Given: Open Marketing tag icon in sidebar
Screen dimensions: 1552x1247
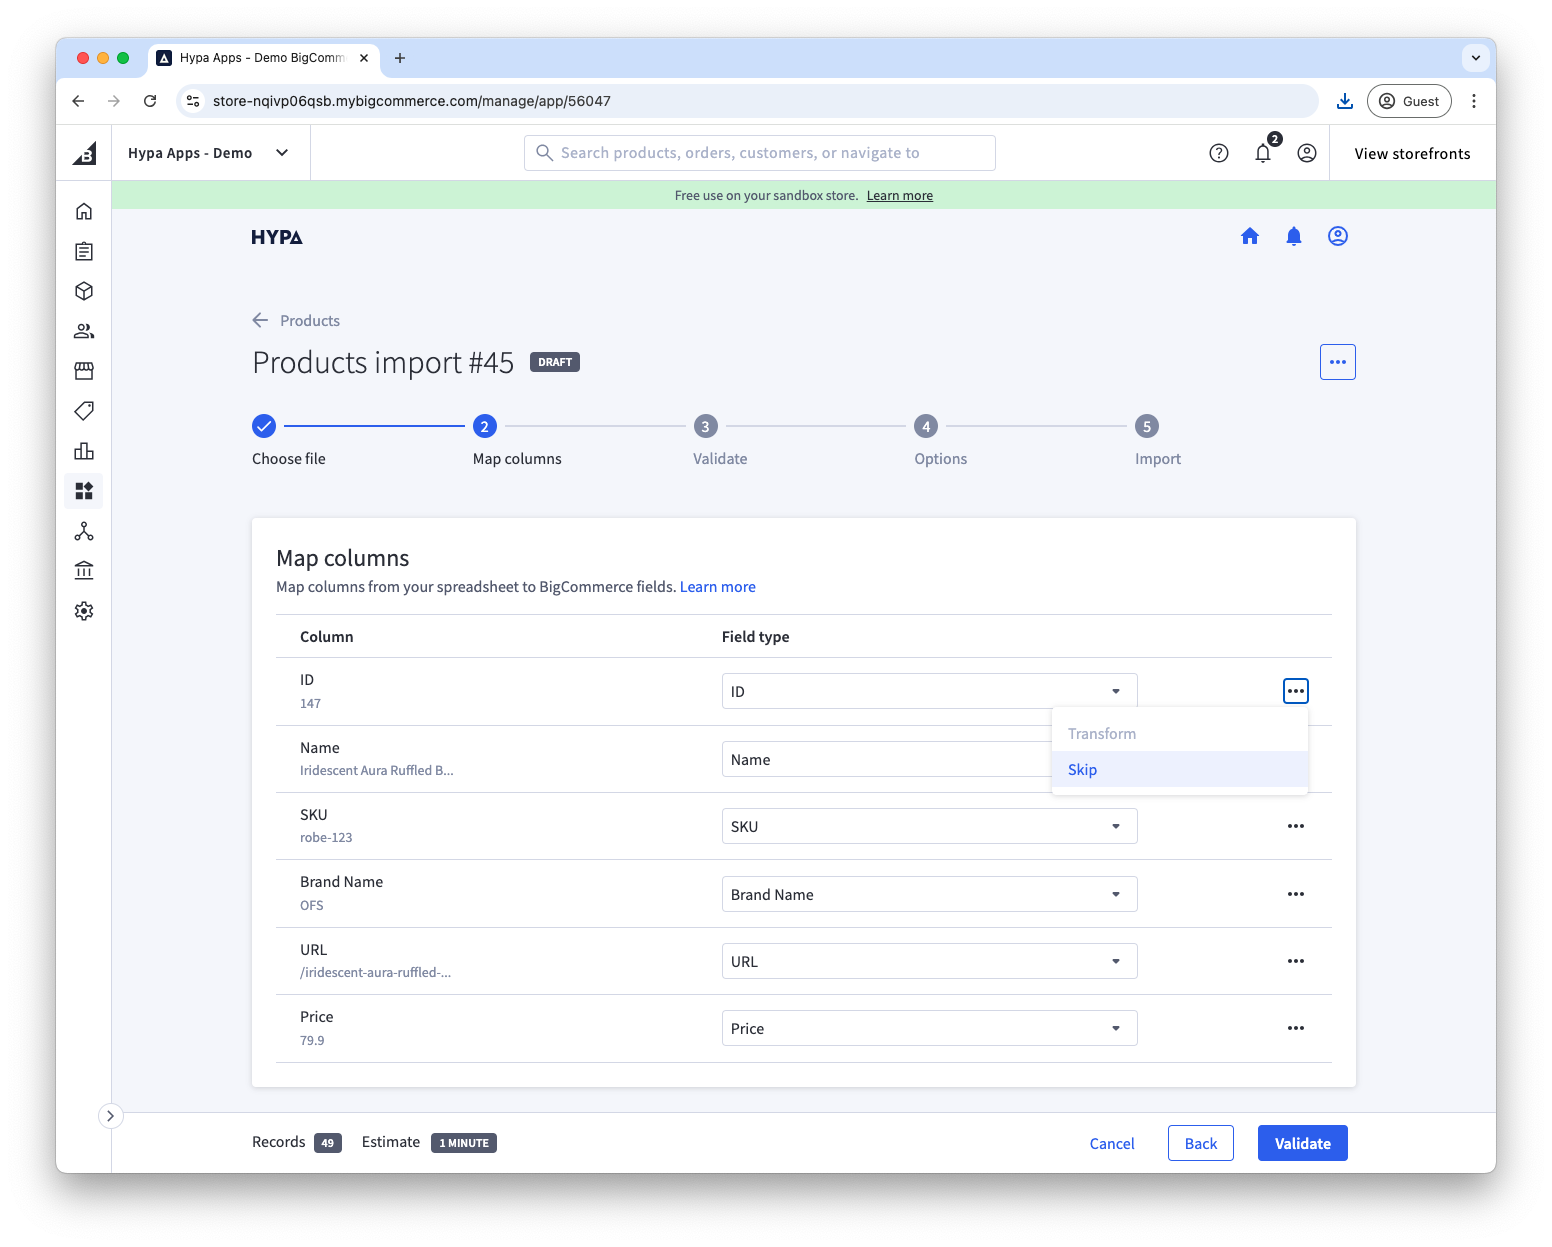Looking at the screenshot, I should 84,411.
